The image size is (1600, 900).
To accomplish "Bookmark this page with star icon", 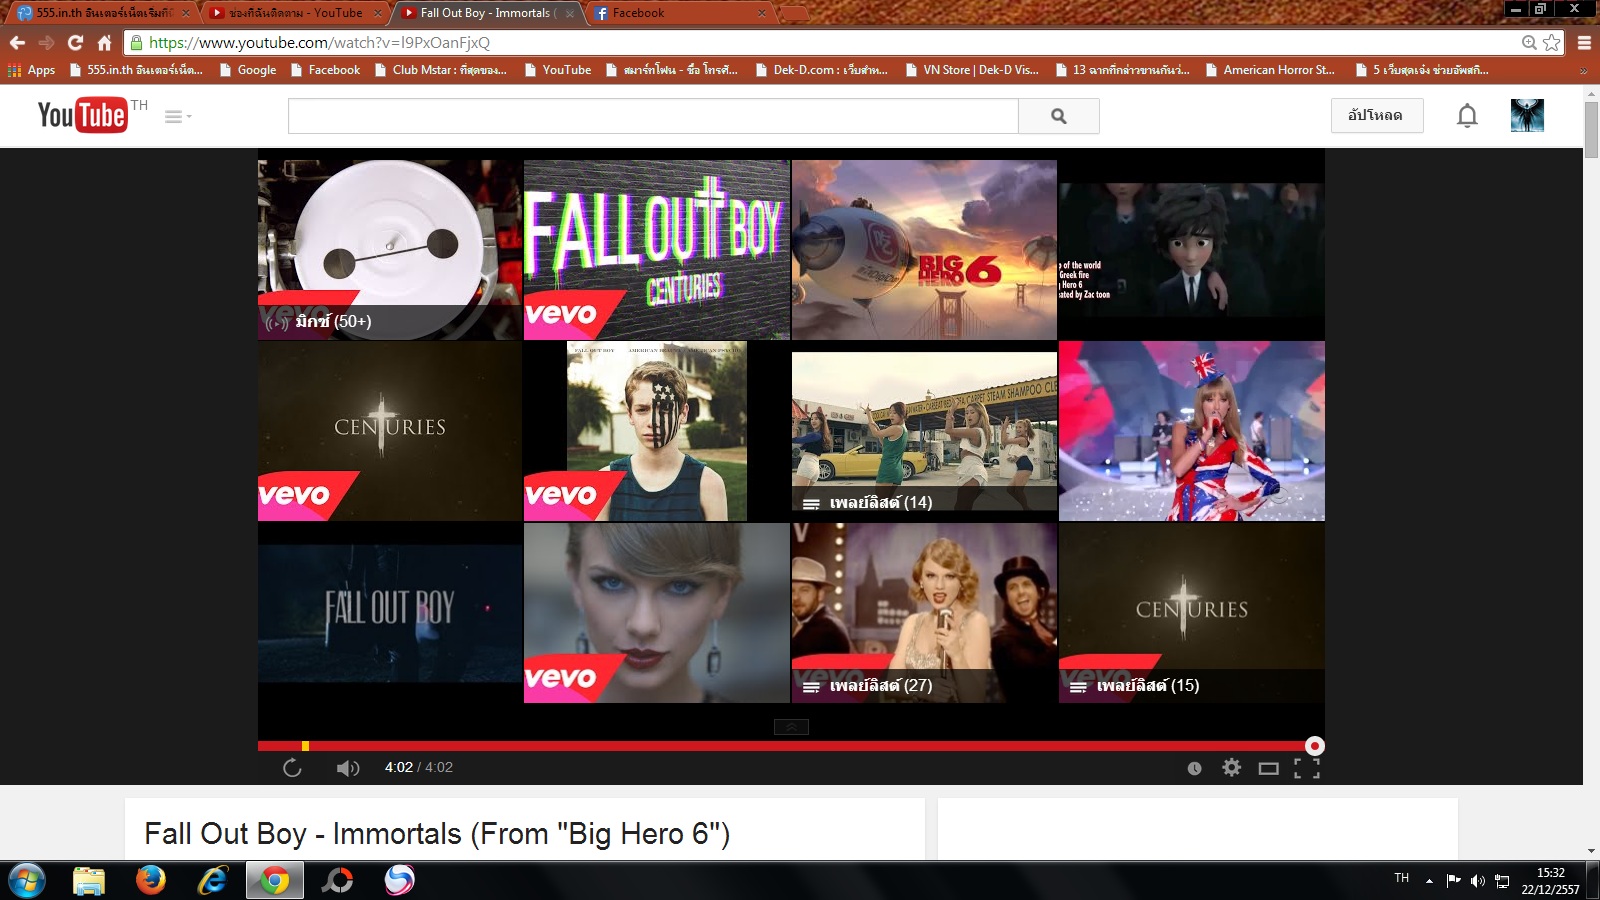I will pyautogui.click(x=1551, y=42).
